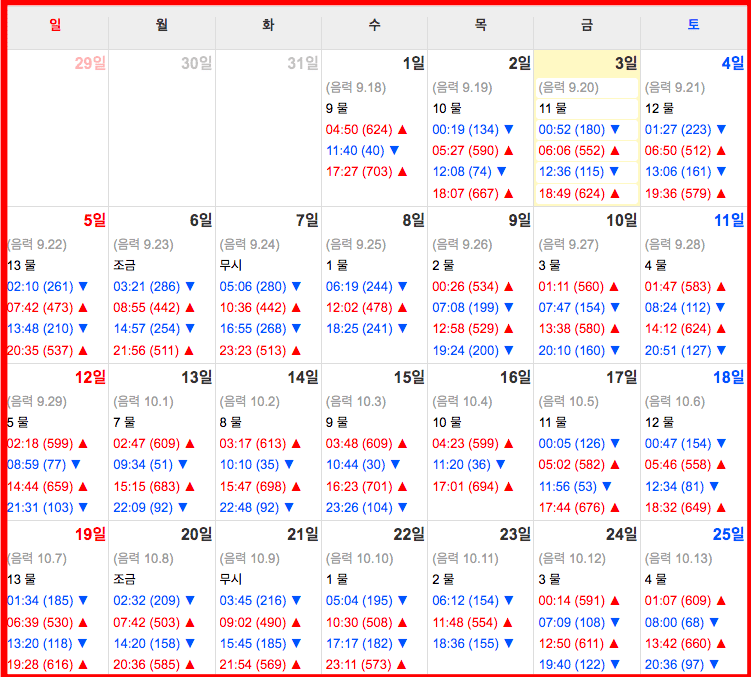Image resolution: width=751 pixels, height=677 pixels.
Task: Click high tide entry 17:44 (676)
Action: 579,507
